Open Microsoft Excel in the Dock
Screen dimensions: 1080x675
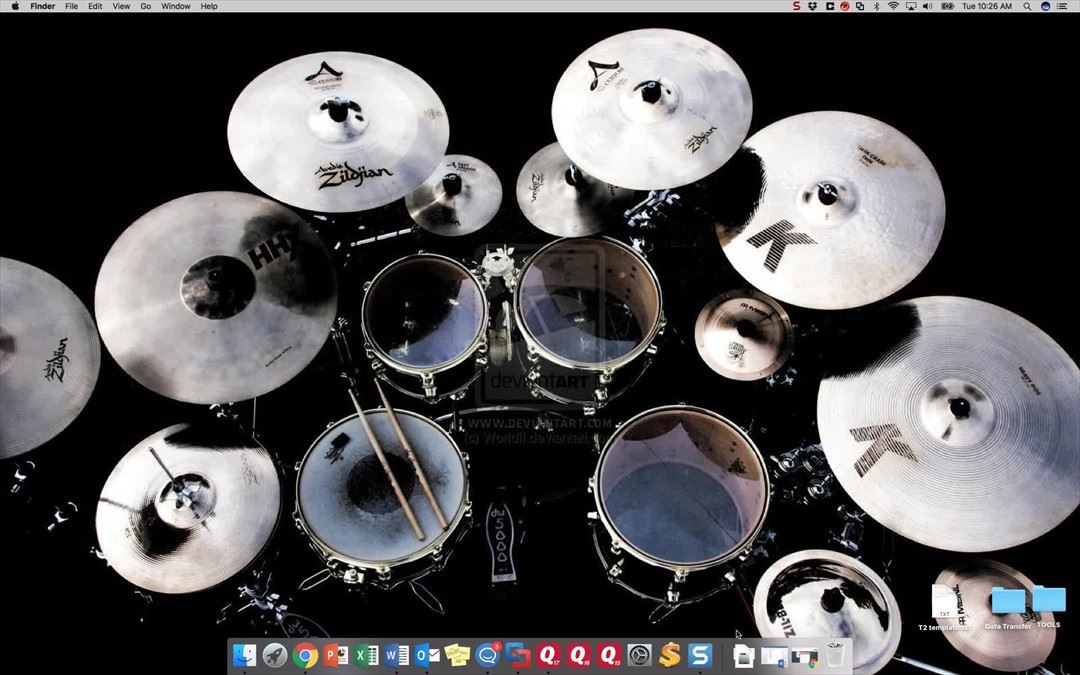(x=366, y=655)
